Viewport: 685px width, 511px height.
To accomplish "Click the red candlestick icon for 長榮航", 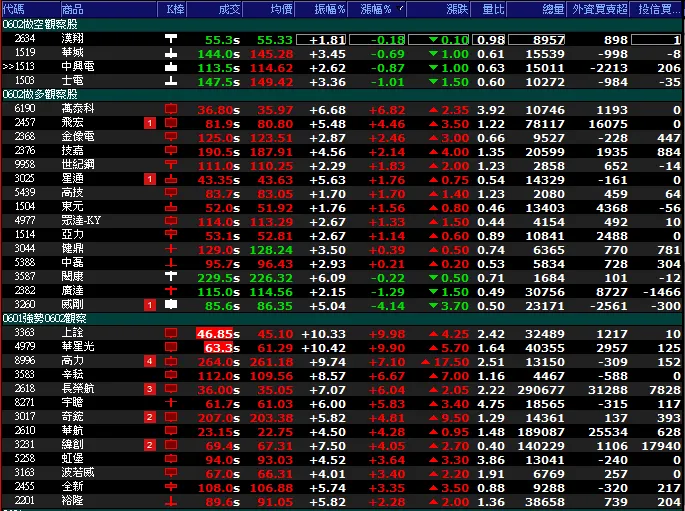I will 171,389.
